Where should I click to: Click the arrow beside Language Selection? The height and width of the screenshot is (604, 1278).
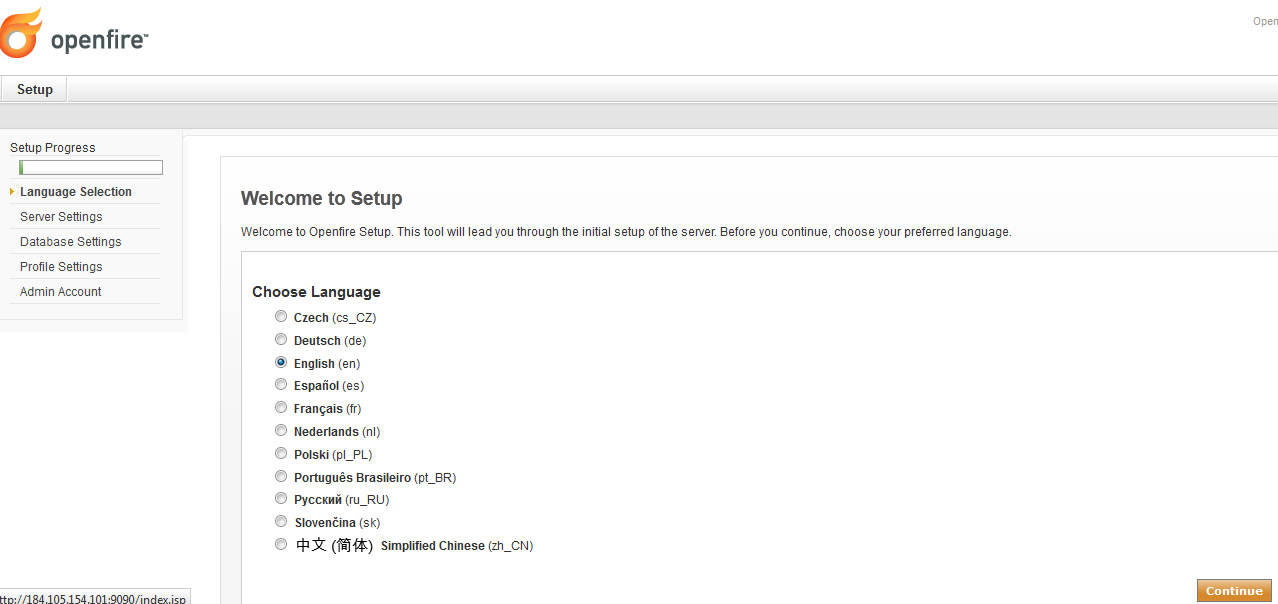tap(12, 192)
